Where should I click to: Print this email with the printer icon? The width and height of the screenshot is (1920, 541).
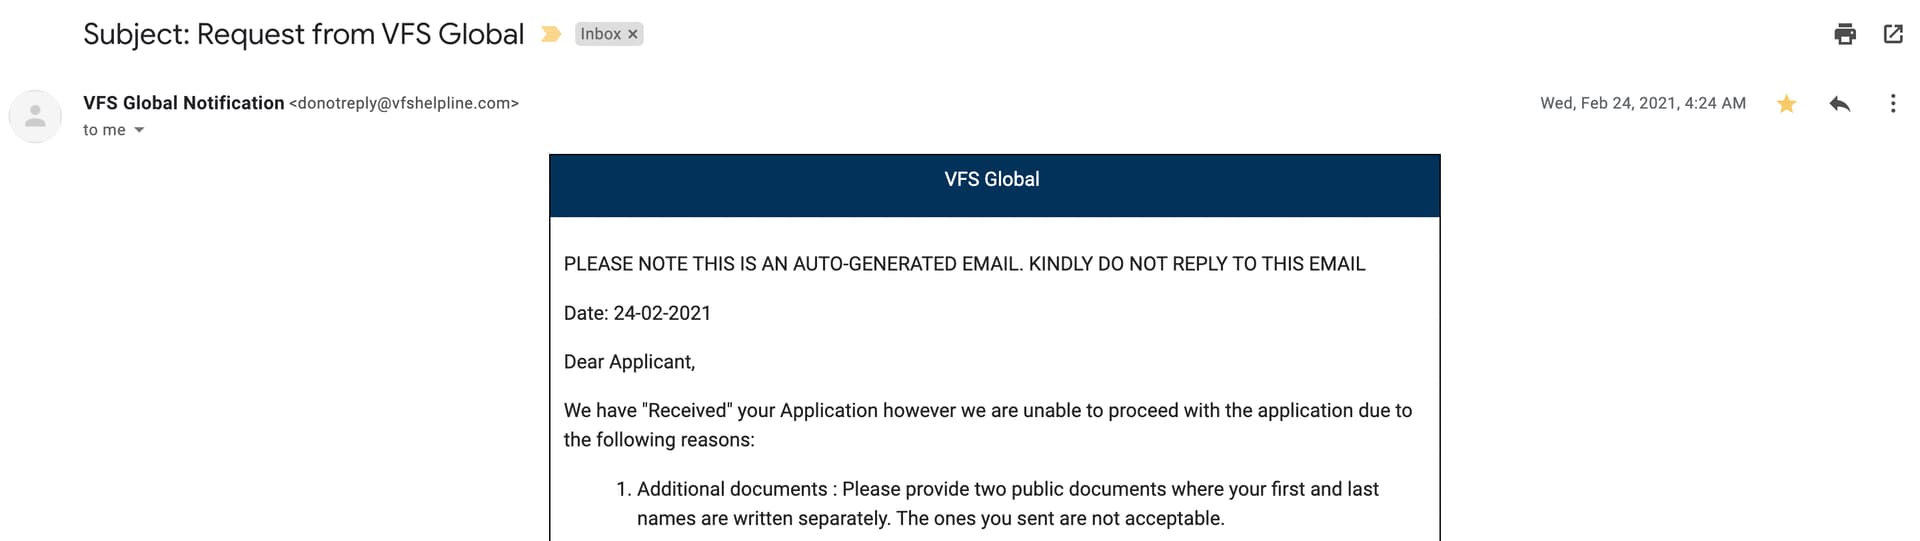tap(1845, 34)
